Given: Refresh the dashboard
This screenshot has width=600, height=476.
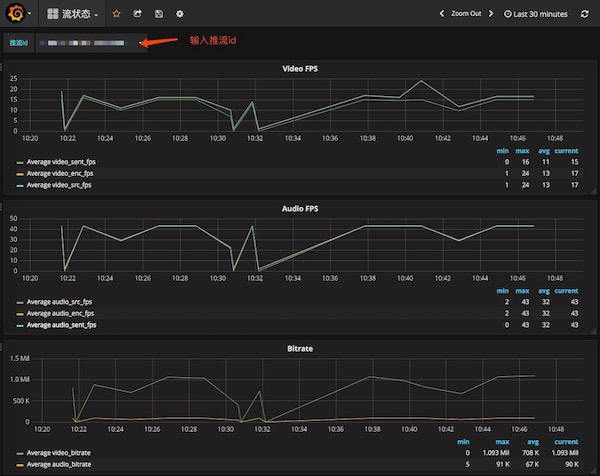Looking at the screenshot, I should 584,14.
